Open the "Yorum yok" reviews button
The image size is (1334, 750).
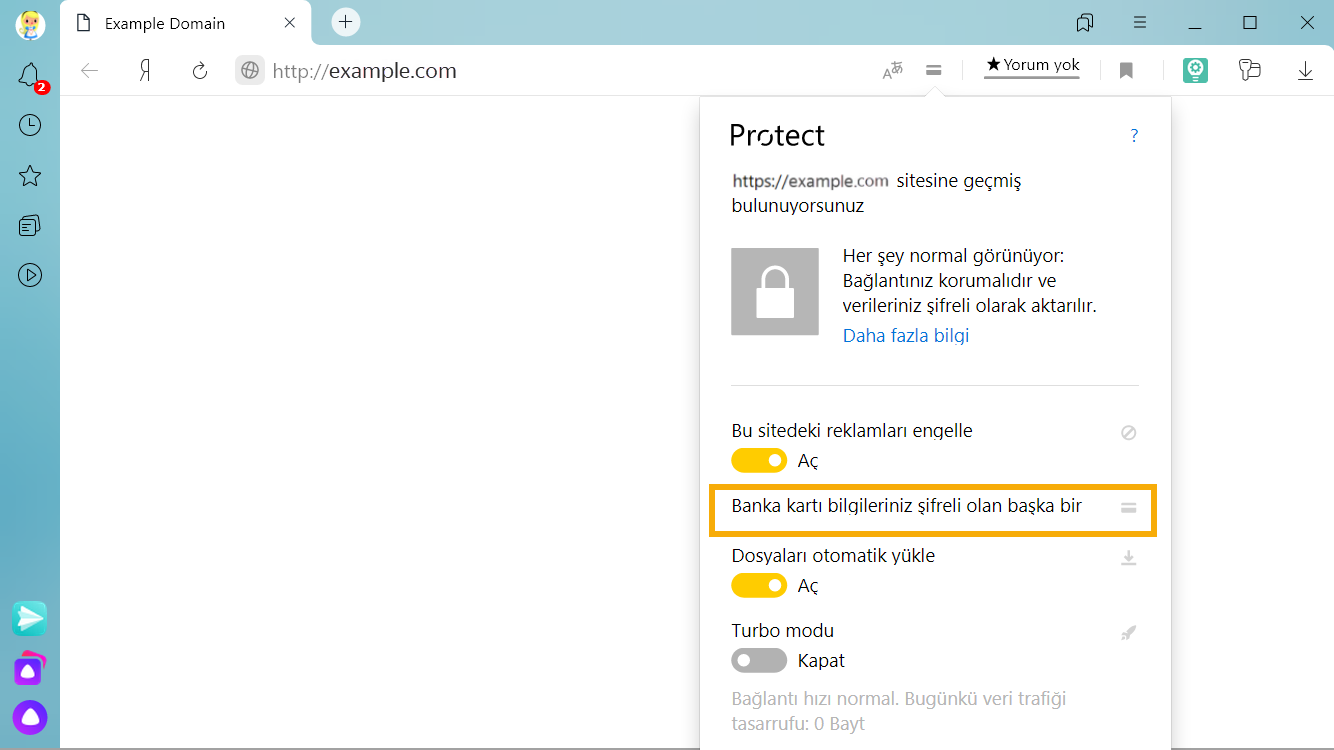1032,66
